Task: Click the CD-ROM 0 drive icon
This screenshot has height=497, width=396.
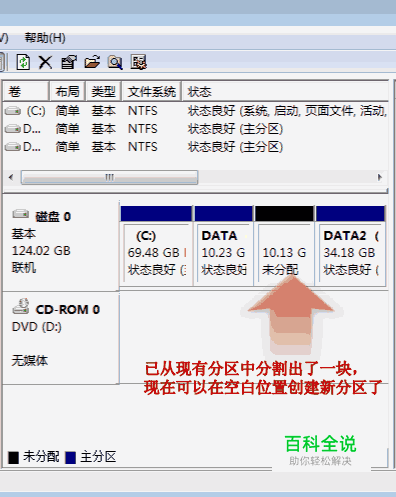Action: point(21,306)
